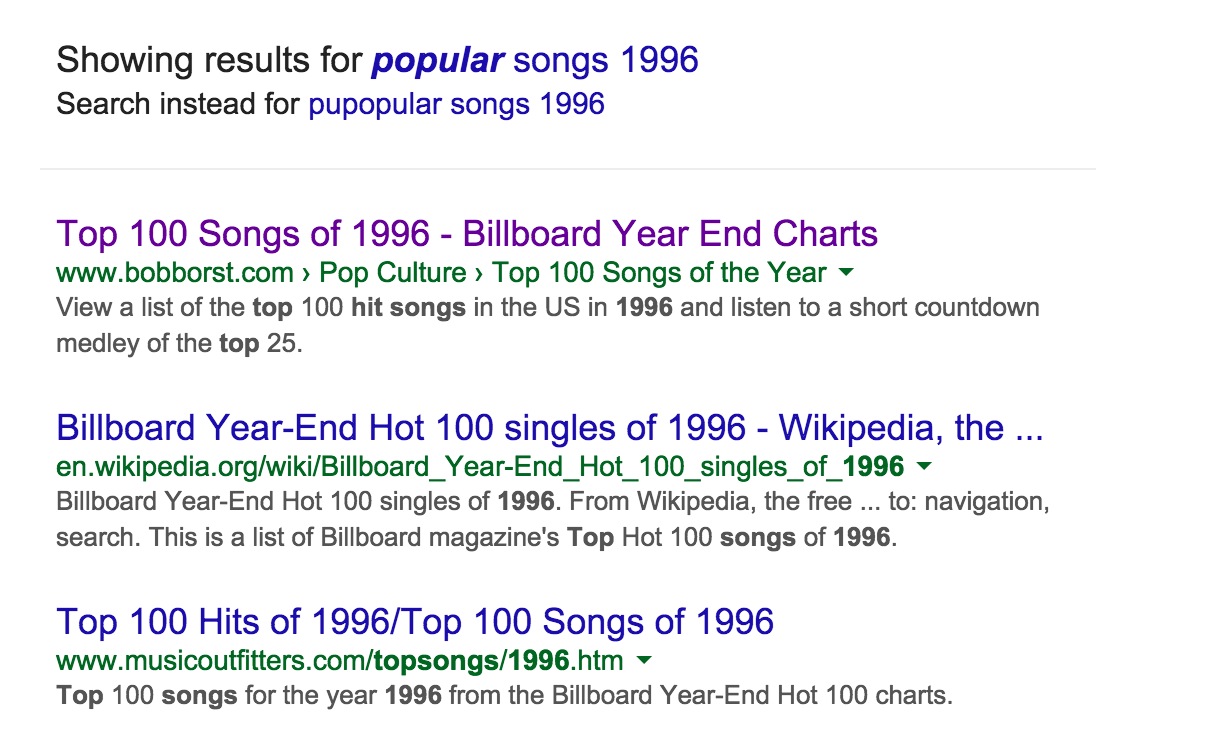
Task: Click the horizontal divider above the results
Action: click(x=567, y=169)
